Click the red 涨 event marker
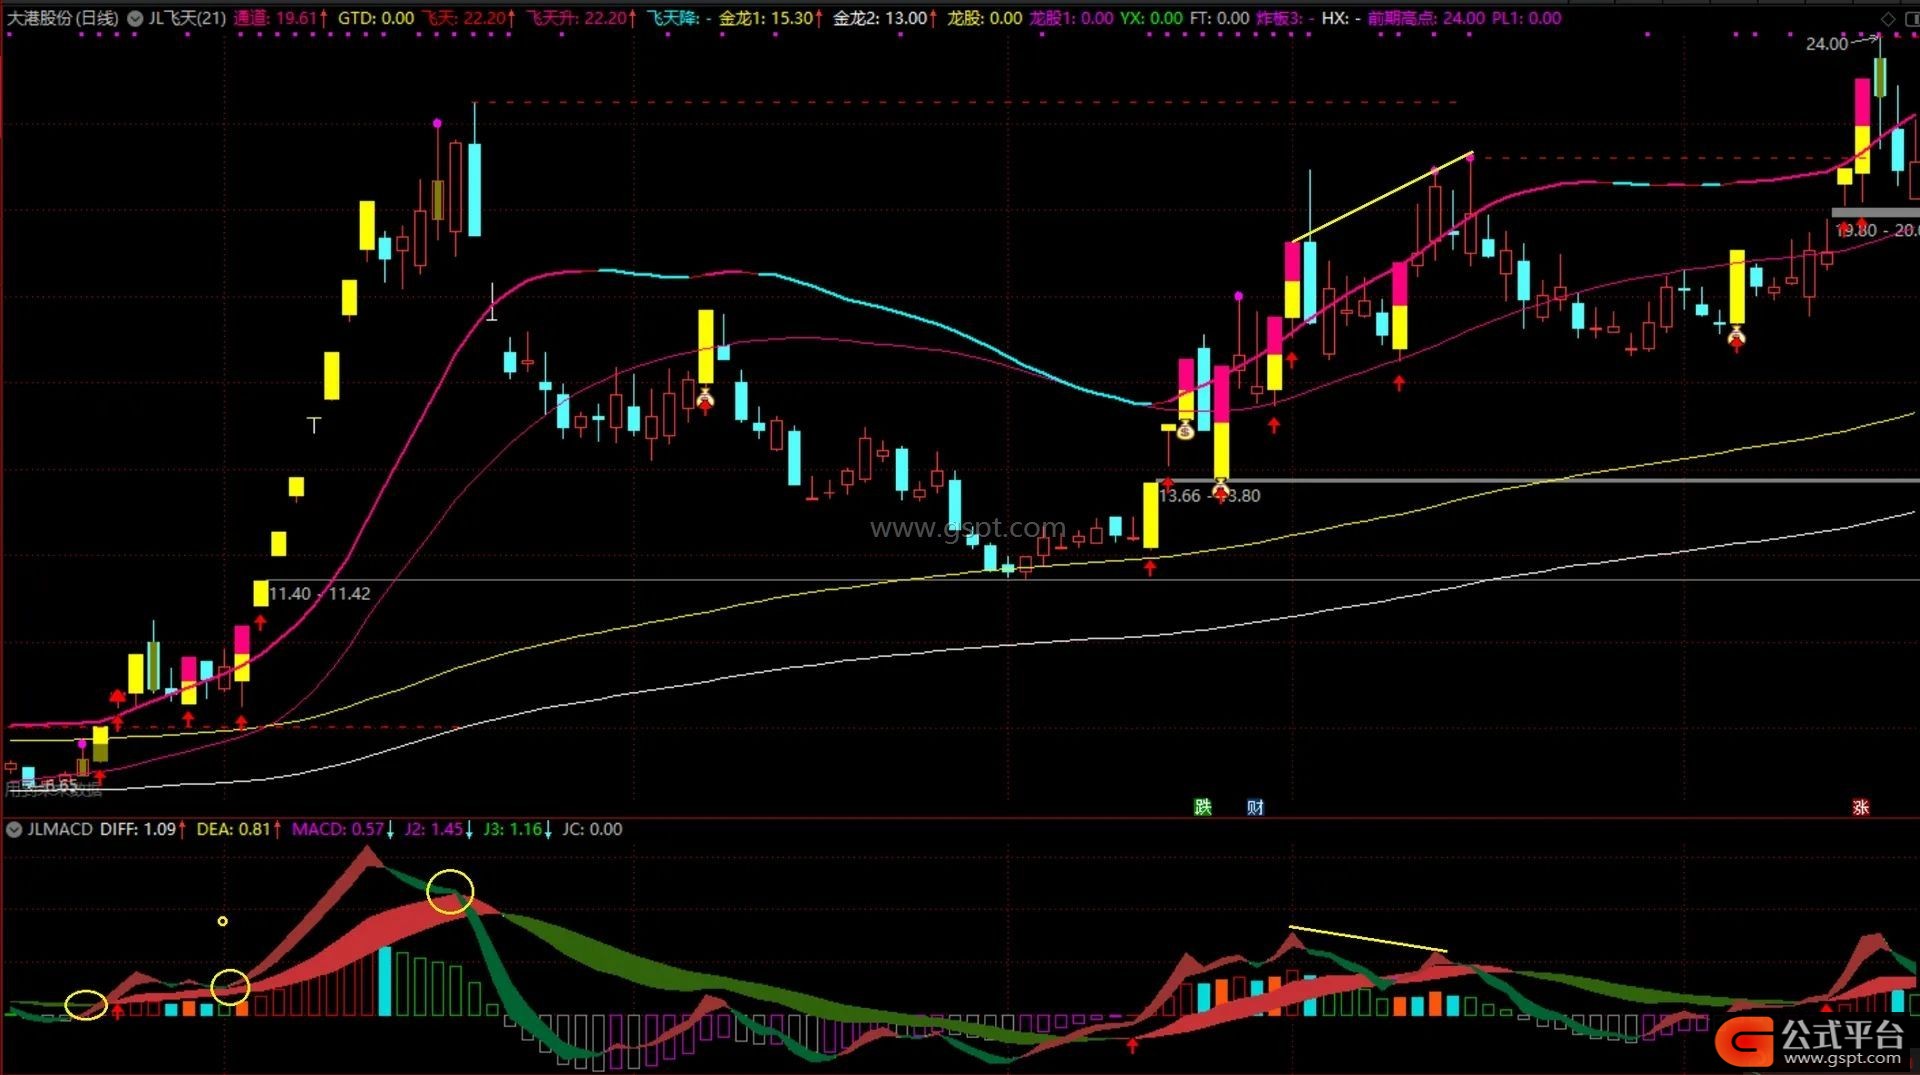This screenshot has height=1075, width=1920. 1861,807
